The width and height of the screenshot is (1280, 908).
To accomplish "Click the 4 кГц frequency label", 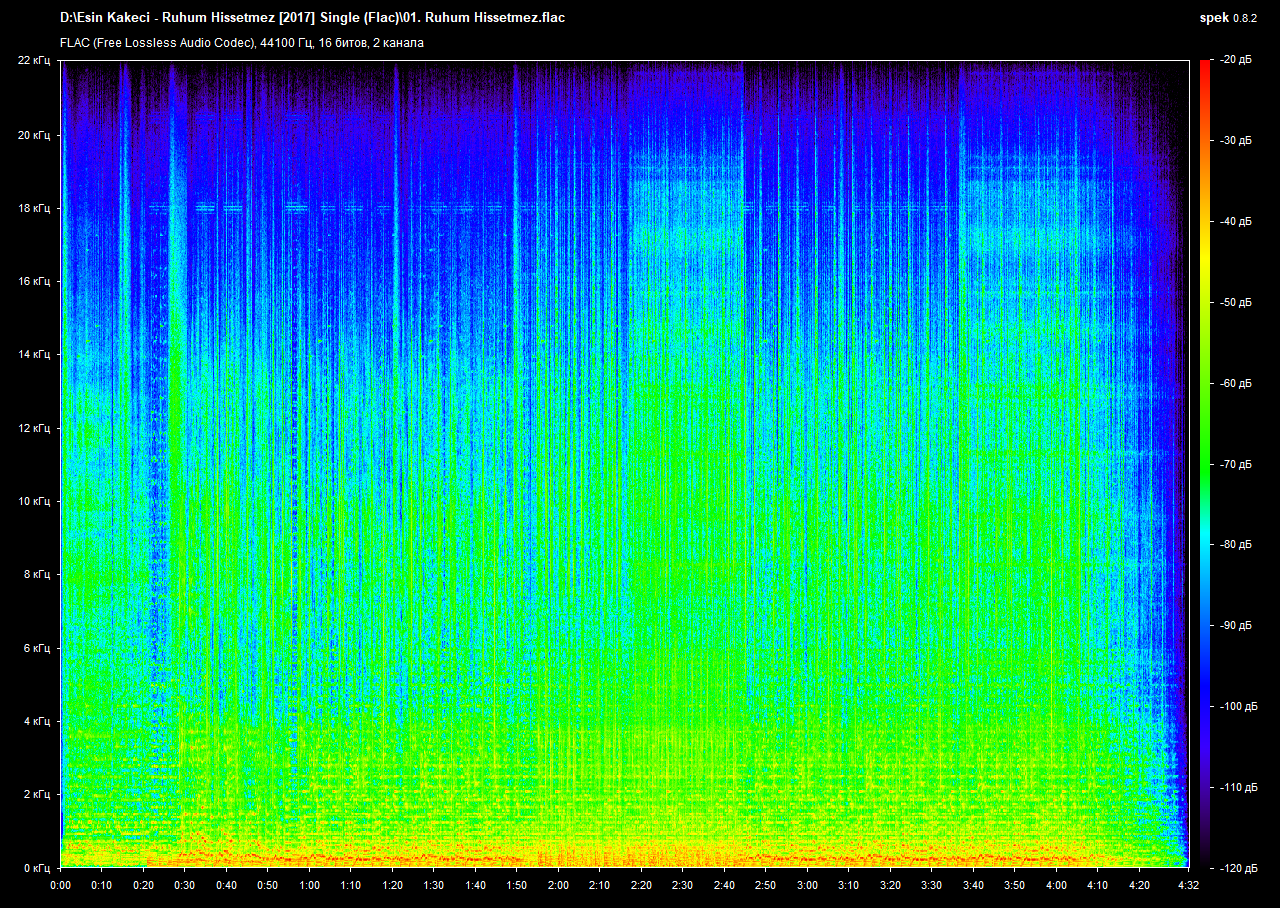I will (x=37, y=721).
